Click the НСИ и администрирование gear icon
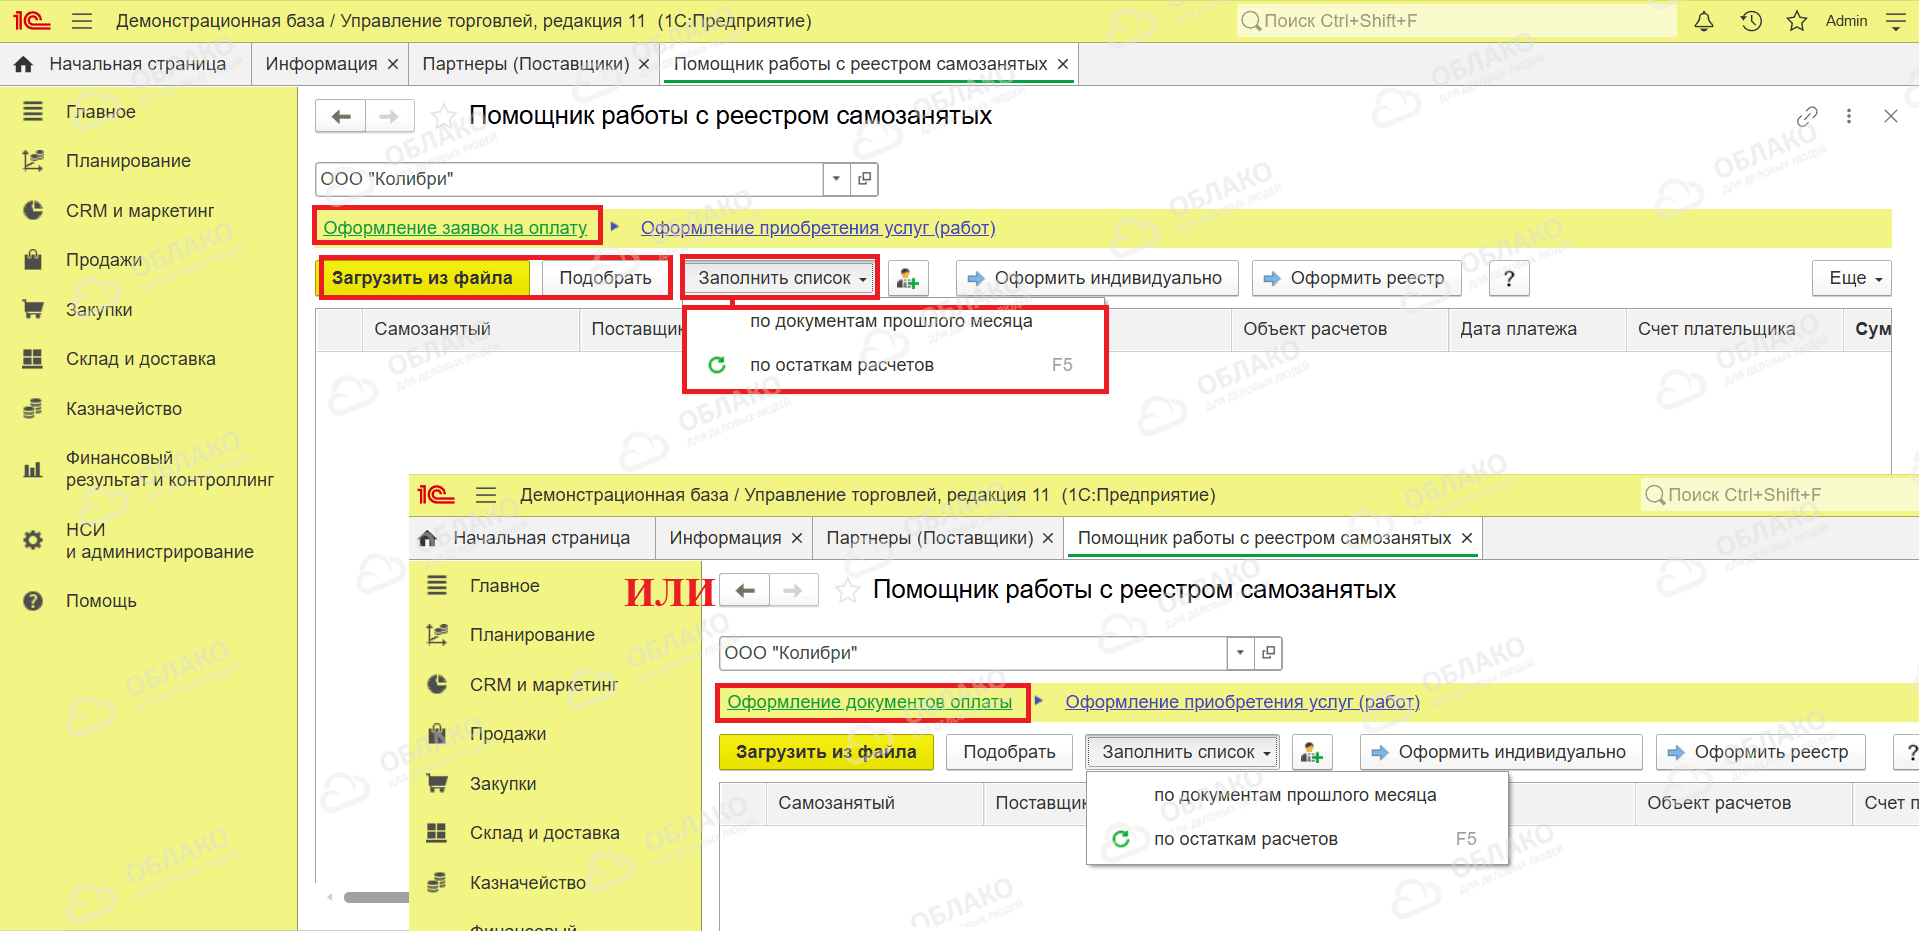This screenshot has height=931, width=1919. click(x=33, y=541)
